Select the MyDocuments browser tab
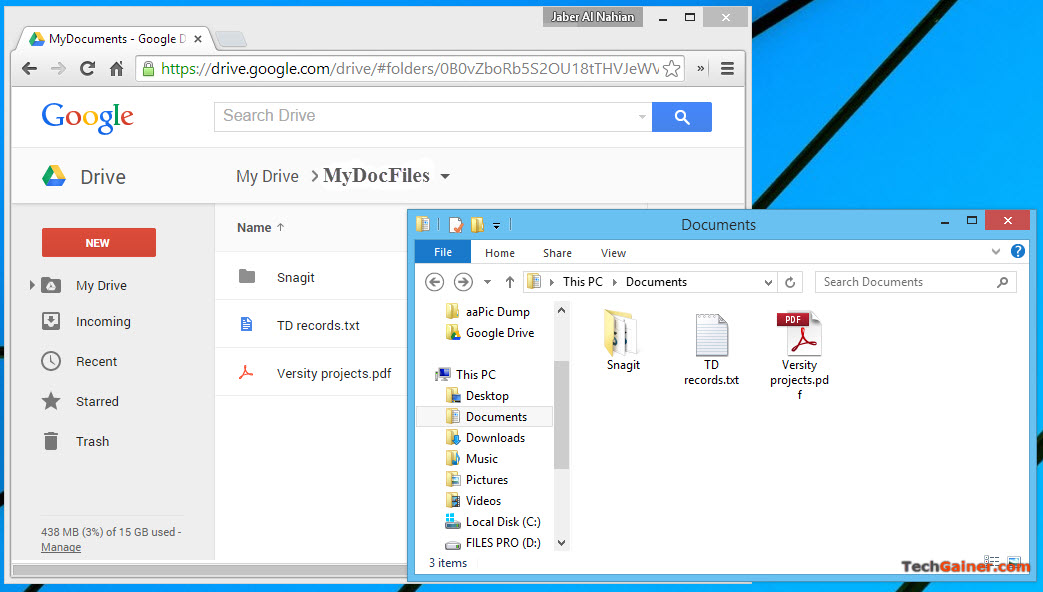The image size is (1043, 592). 110,38
